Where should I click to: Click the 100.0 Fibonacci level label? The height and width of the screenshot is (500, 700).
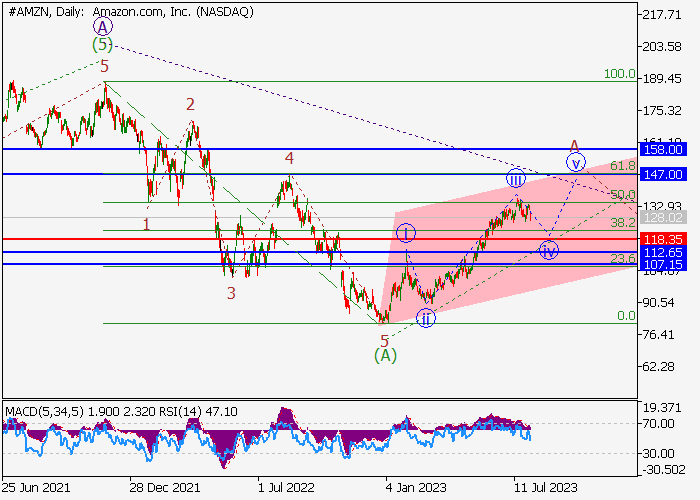click(x=620, y=74)
